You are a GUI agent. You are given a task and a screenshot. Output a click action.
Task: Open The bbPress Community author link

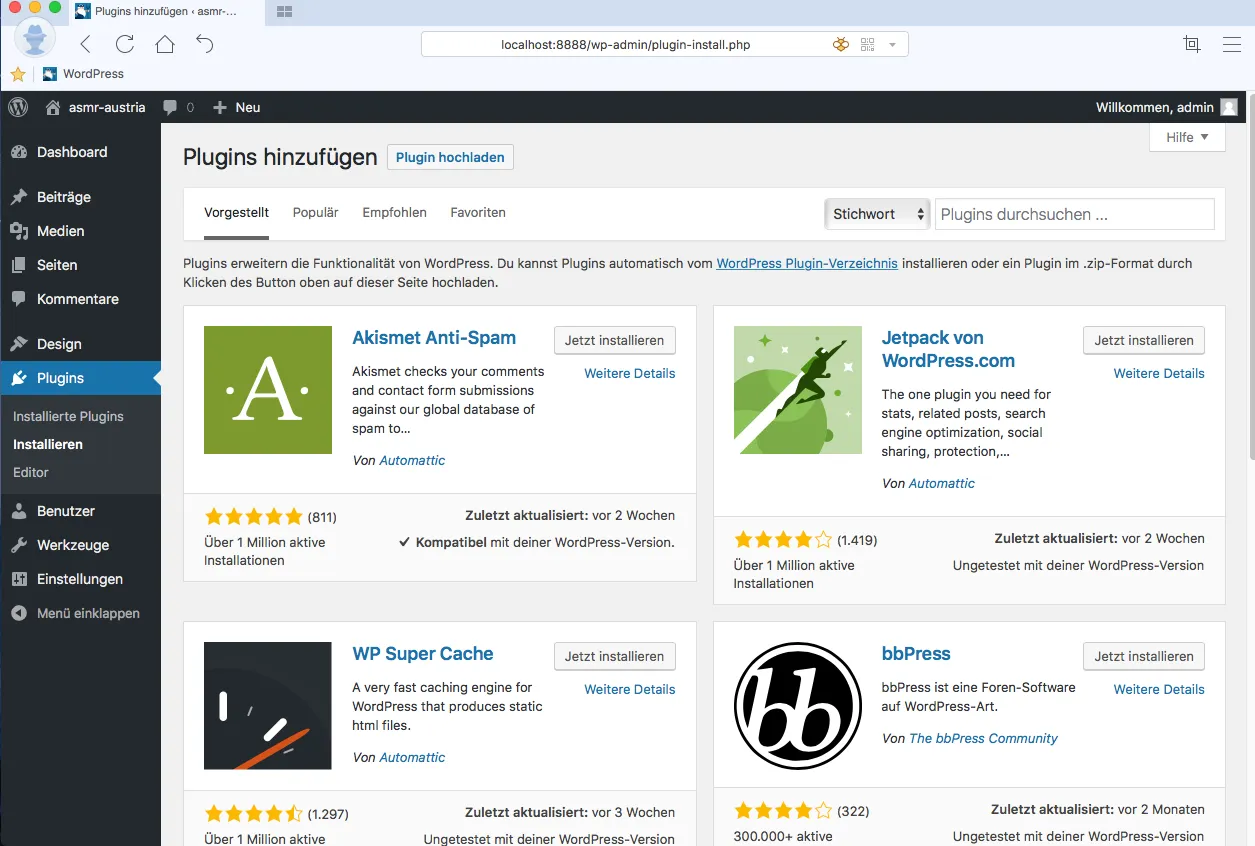click(x=983, y=738)
